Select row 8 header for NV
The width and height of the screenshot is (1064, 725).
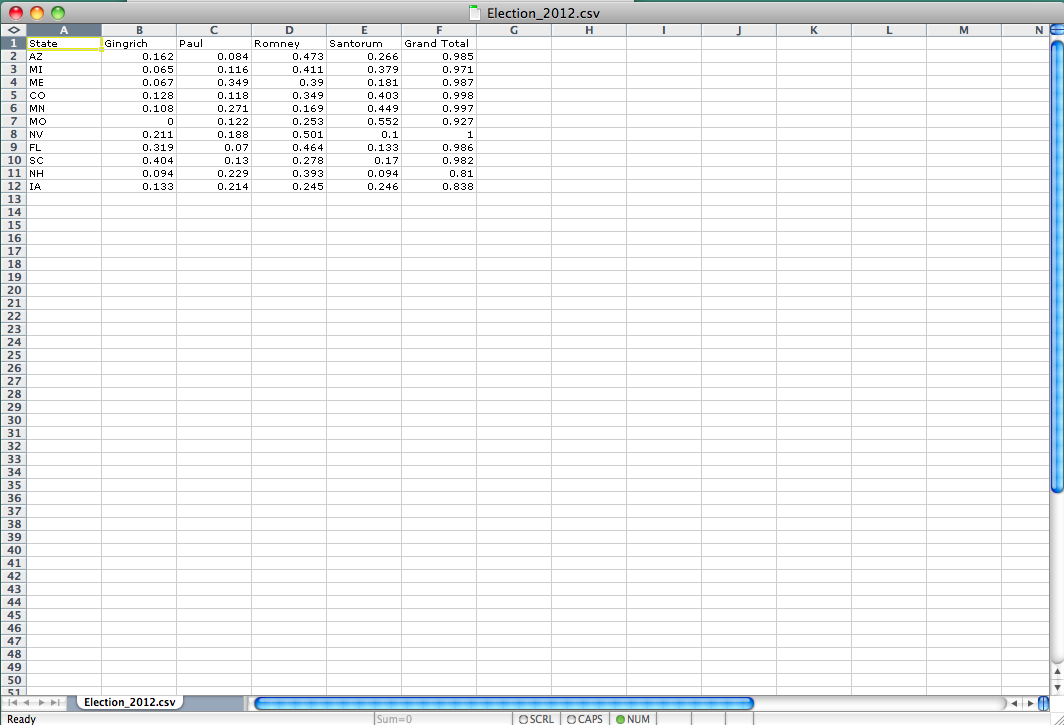coord(13,134)
